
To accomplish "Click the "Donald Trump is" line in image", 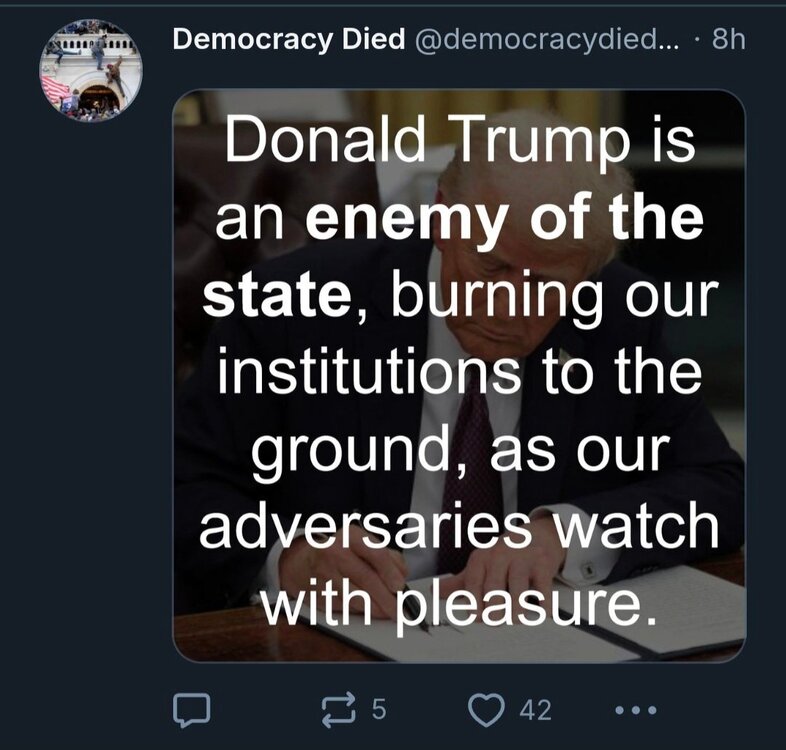I will [x=459, y=145].
